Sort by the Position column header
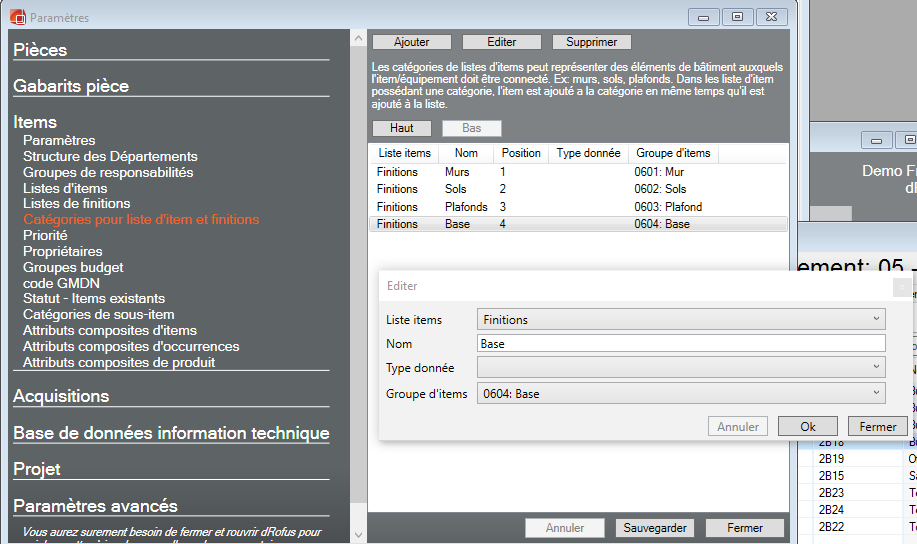This screenshot has width=917, height=544. [521, 153]
